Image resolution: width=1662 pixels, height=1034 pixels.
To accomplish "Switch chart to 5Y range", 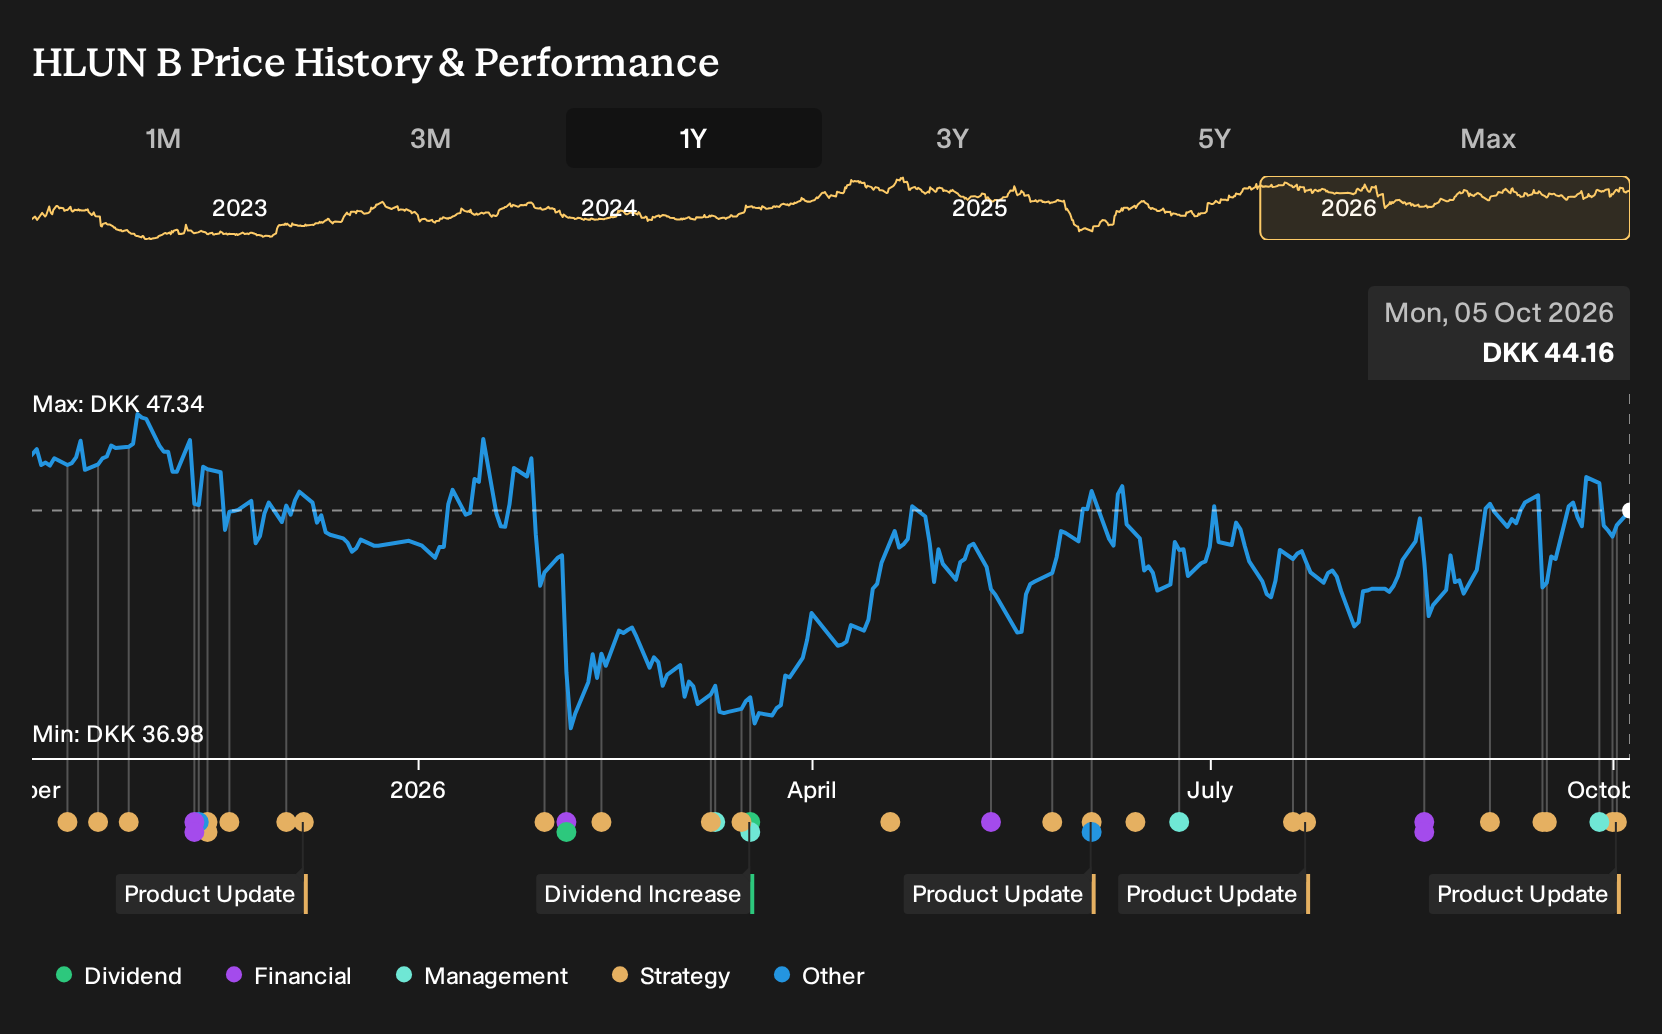I will click(x=1213, y=138).
